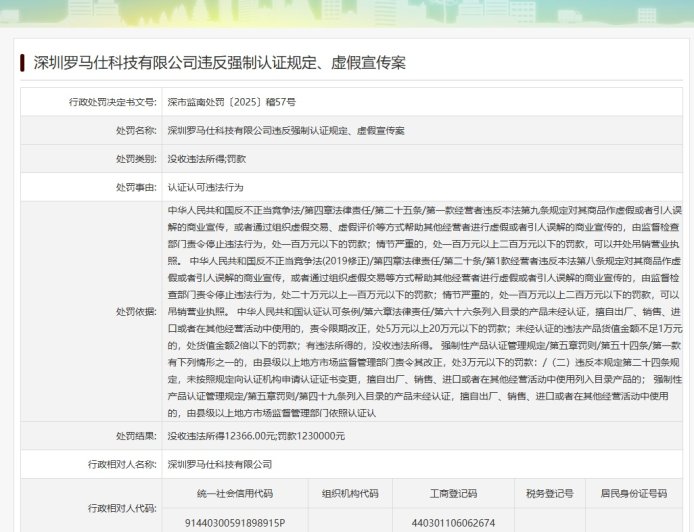Click the 行政相对人名称: label
This screenshot has width=694, height=532.
click(x=122, y=464)
